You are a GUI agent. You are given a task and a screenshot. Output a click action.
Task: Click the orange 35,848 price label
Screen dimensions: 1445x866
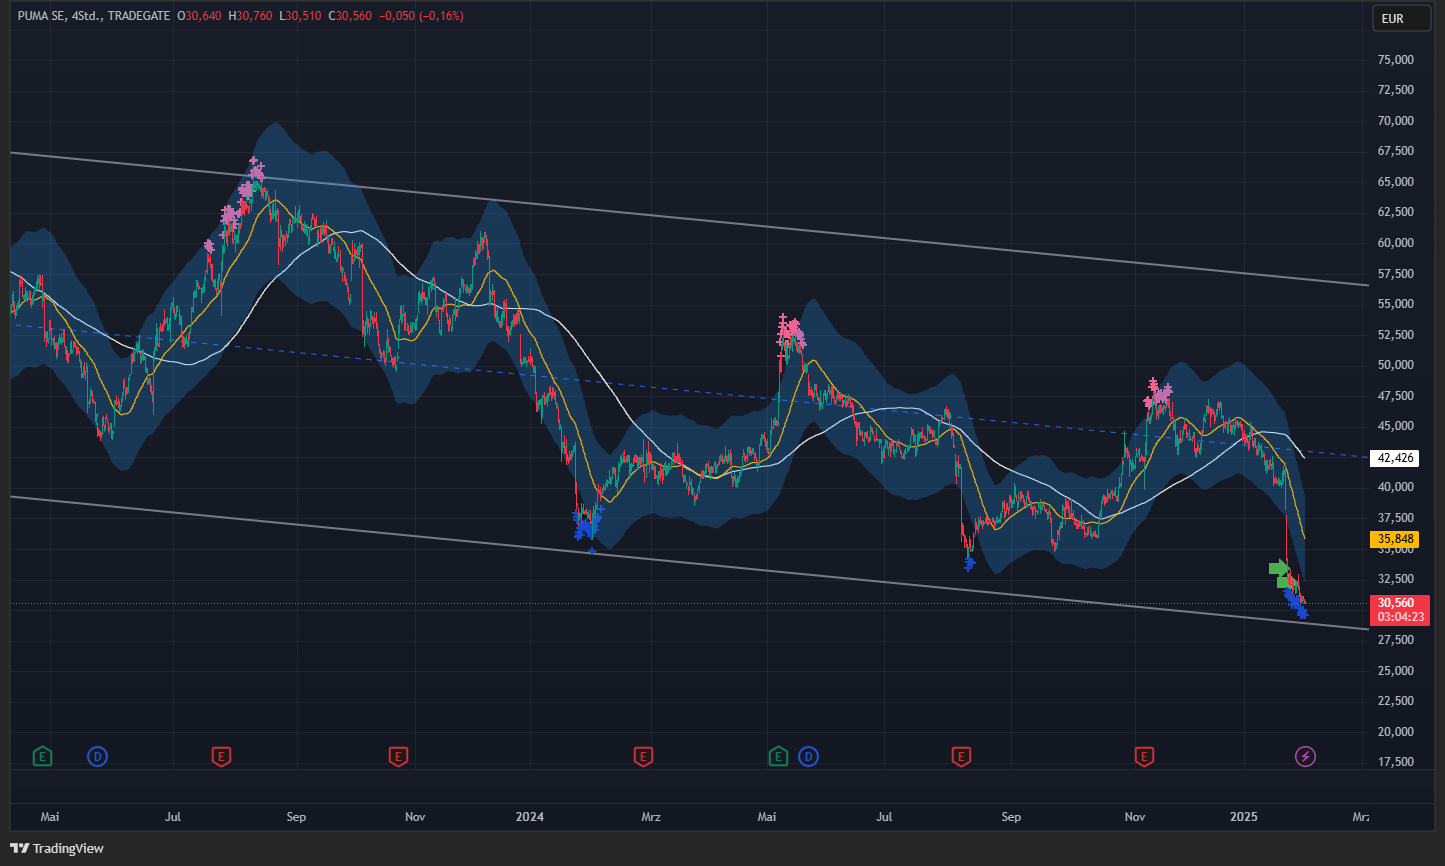pyautogui.click(x=1395, y=540)
